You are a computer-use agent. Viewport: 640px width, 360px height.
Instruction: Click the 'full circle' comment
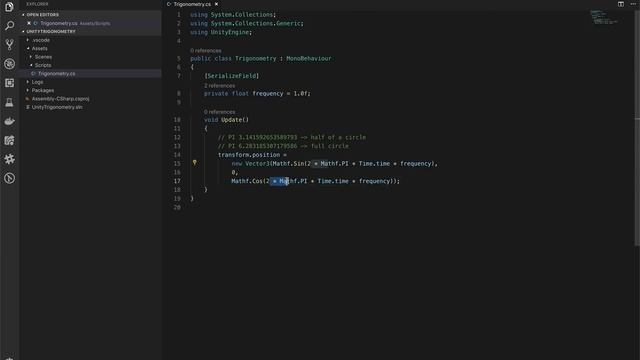(330, 146)
